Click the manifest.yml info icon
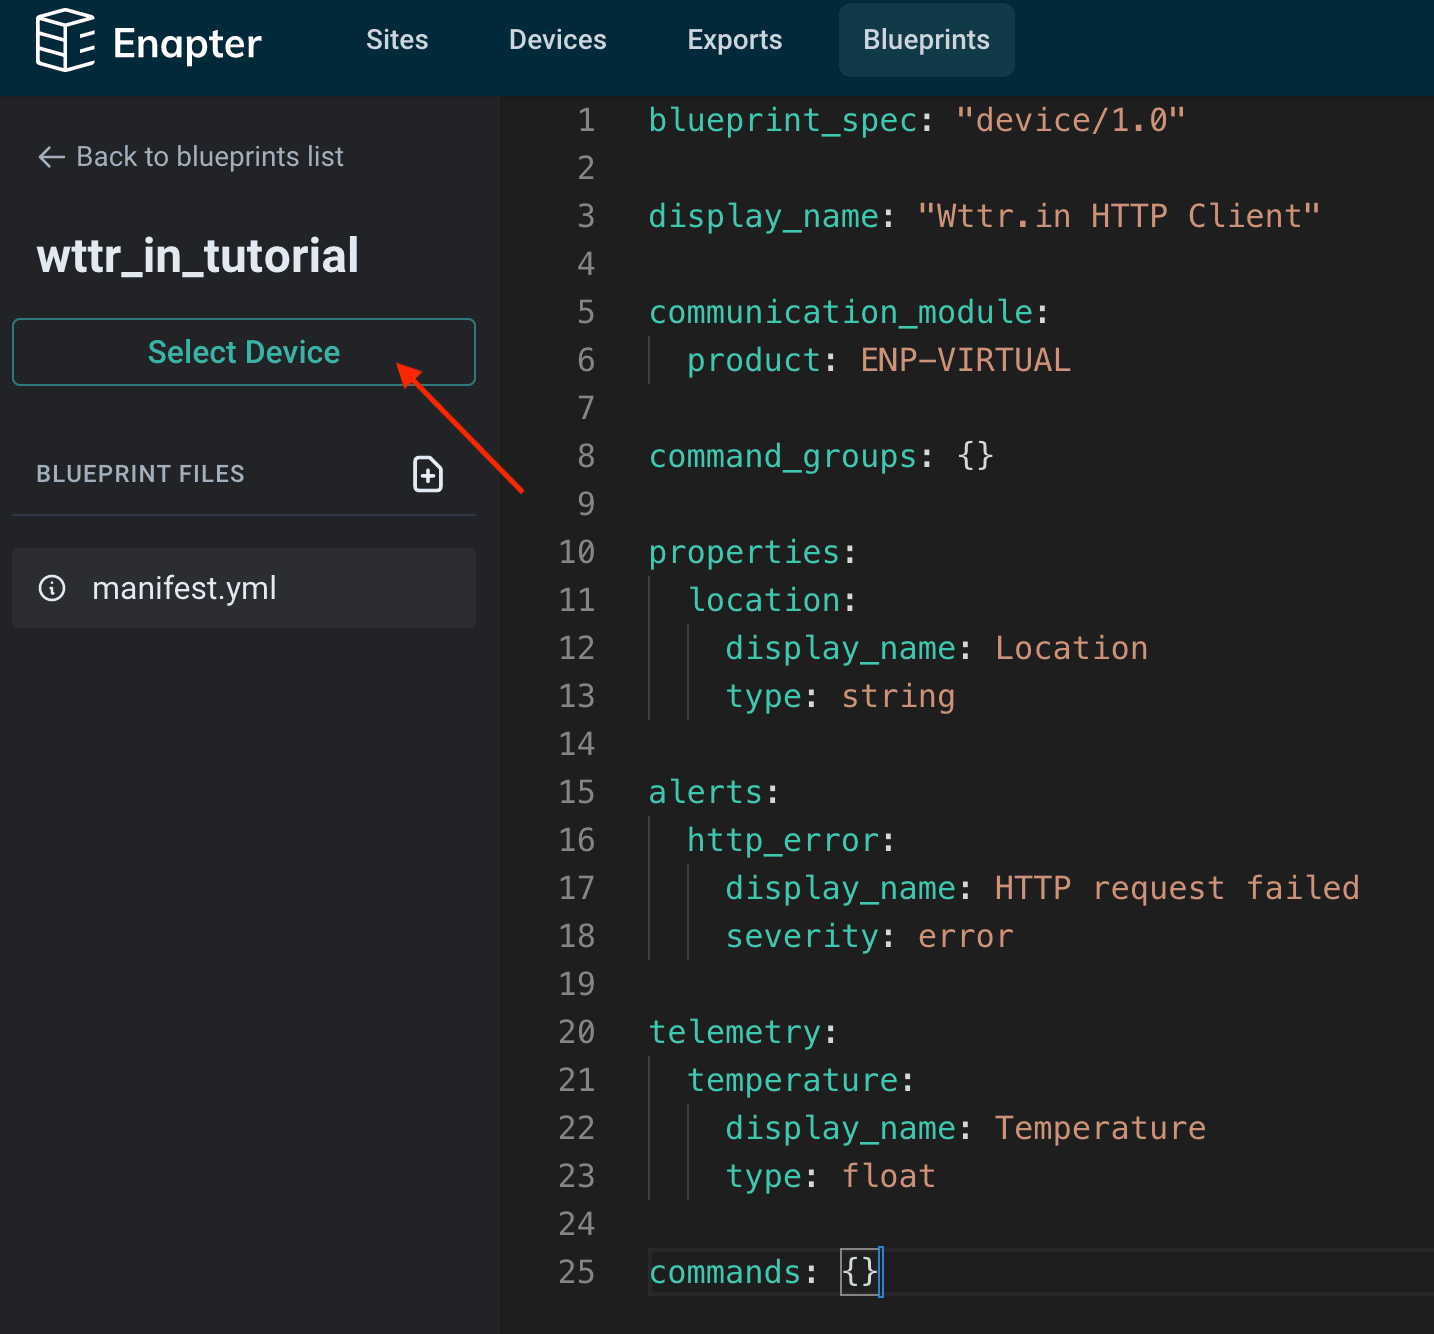 coord(52,588)
